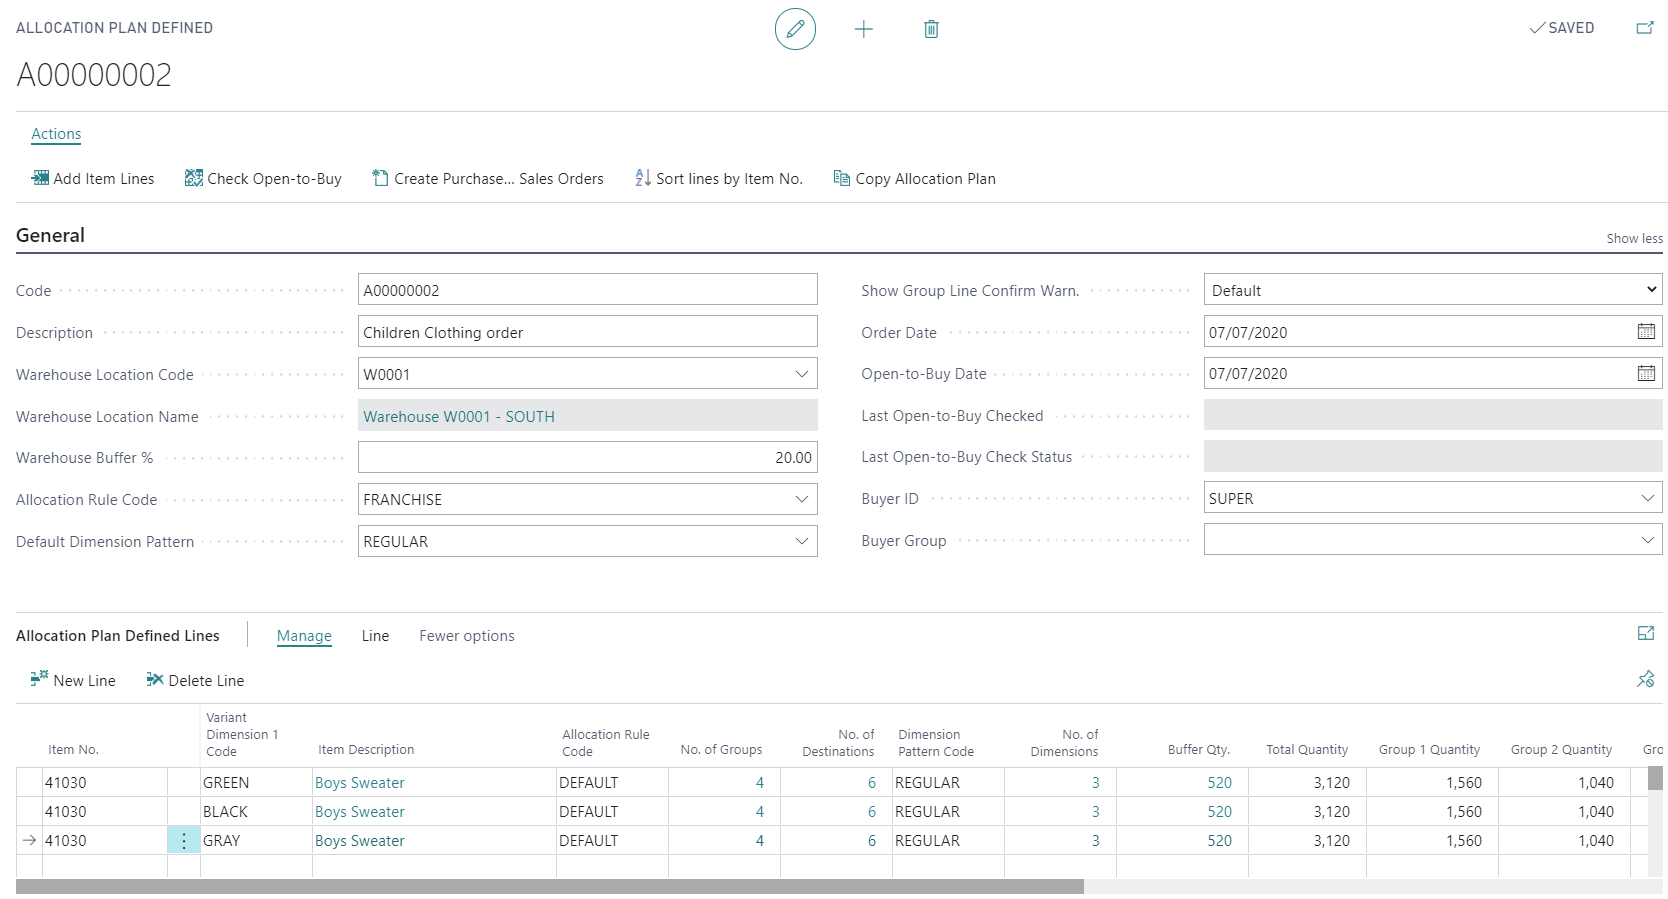This screenshot has height=899, width=1668.
Task: Click Check Open-to-Buy action
Action: click(x=263, y=179)
